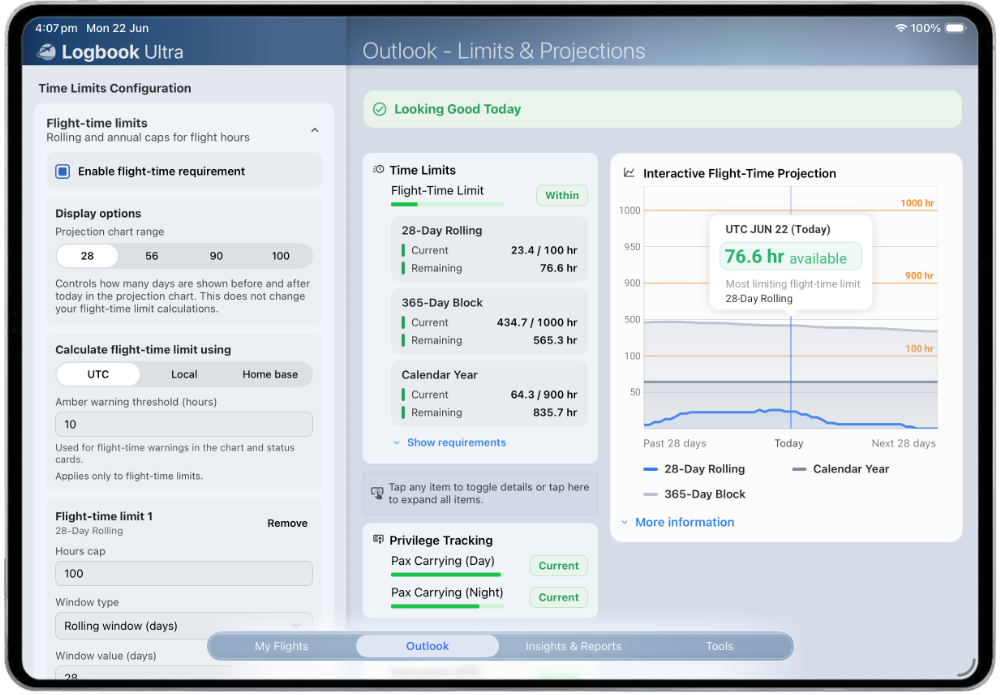This screenshot has width=1000, height=695.
Task: Open the Insights & Reports tab
Action: point(573,647)
